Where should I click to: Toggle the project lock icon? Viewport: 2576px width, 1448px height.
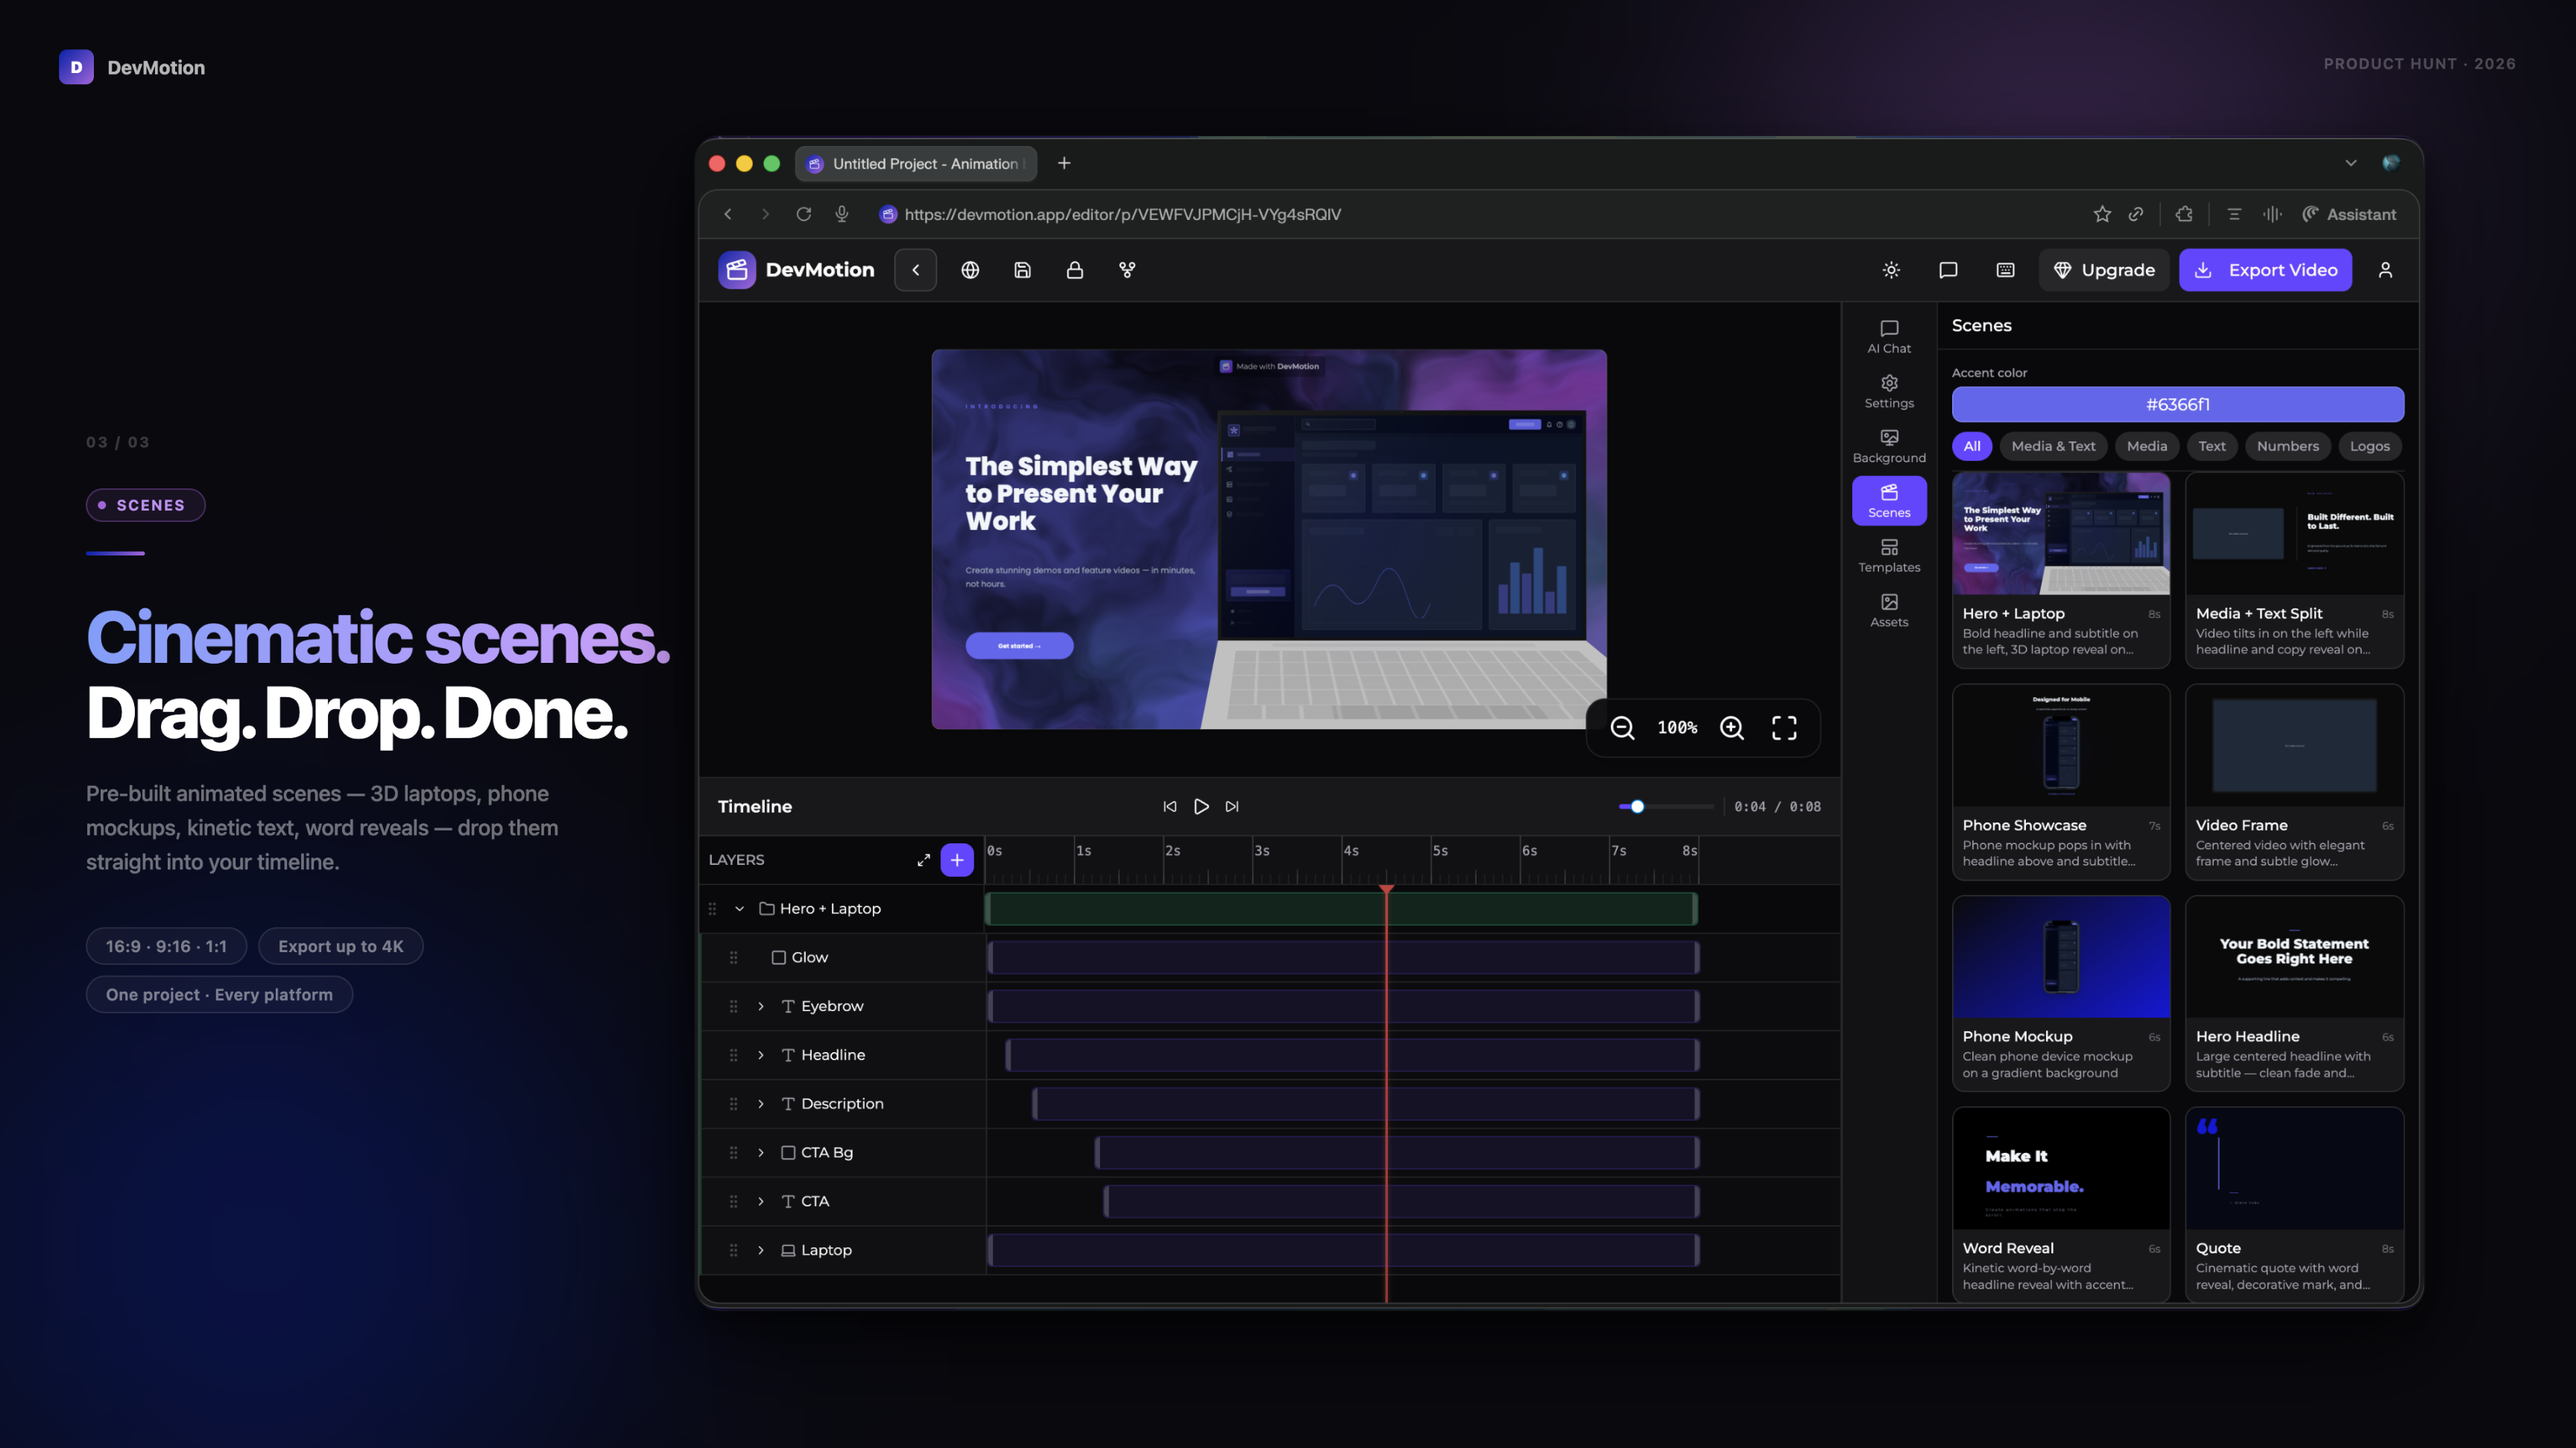[1075, 269]
